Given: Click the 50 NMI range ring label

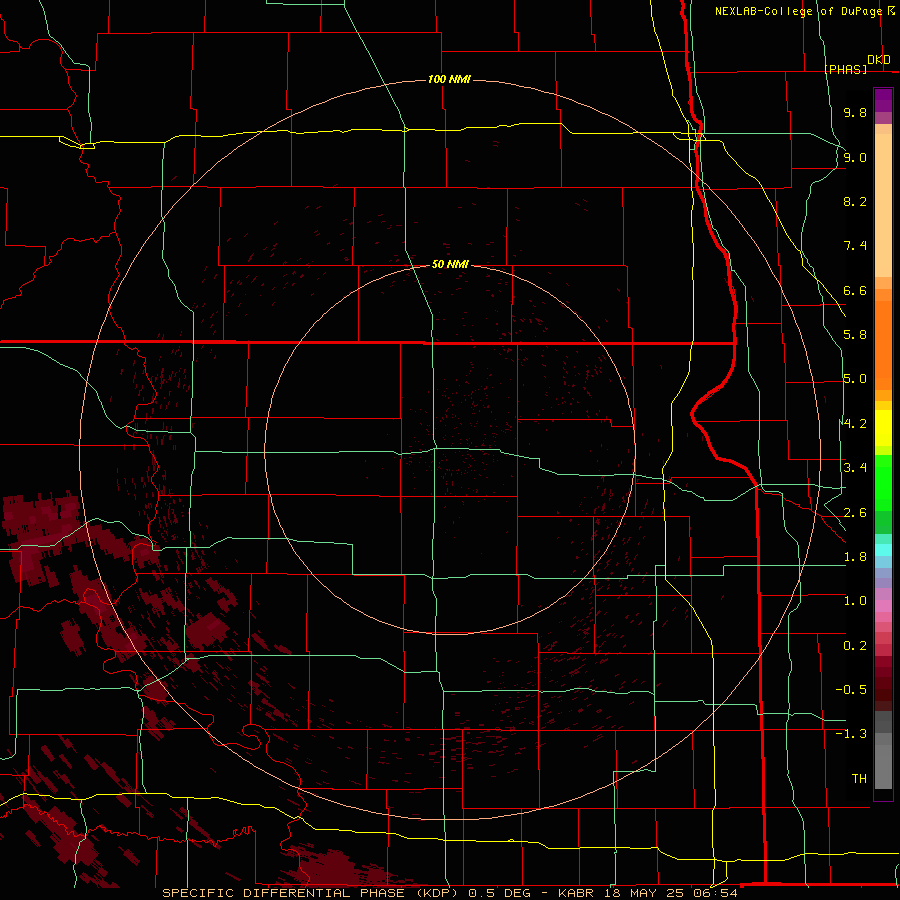Looking at the screenshot, I should pyautogui.click(x=450, y=264).
